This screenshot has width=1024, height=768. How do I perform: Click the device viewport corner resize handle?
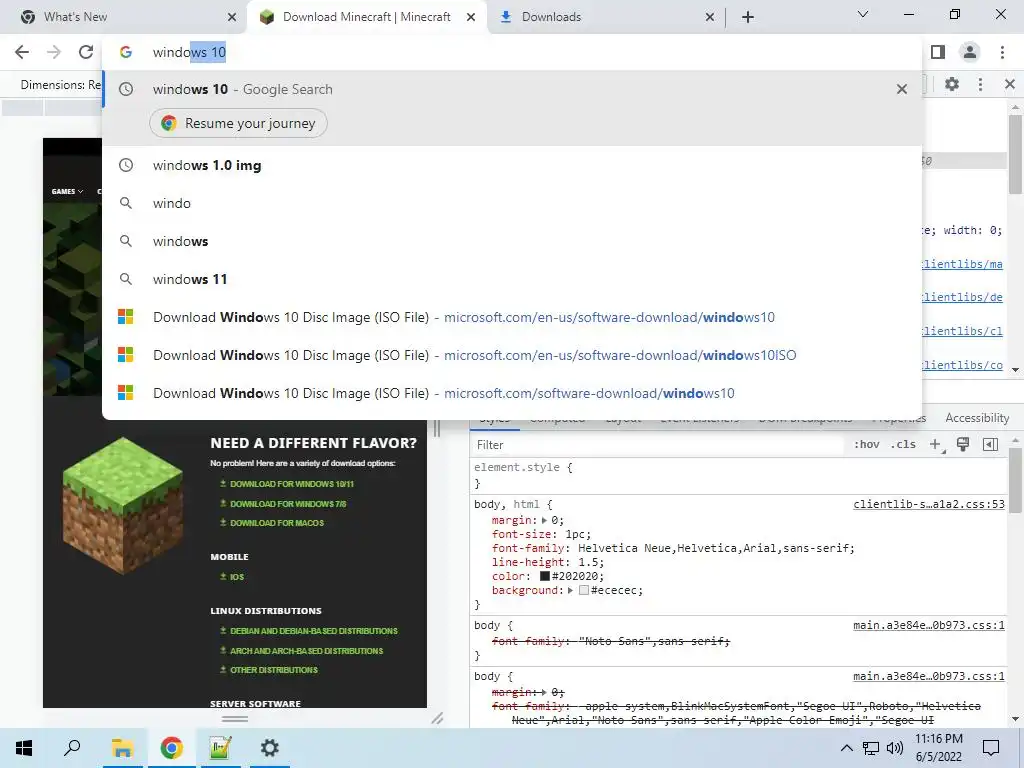(437, 718)
